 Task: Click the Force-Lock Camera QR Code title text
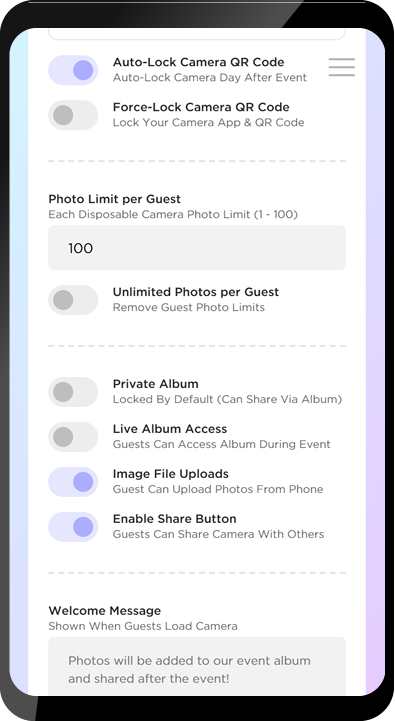click(201, 107)
